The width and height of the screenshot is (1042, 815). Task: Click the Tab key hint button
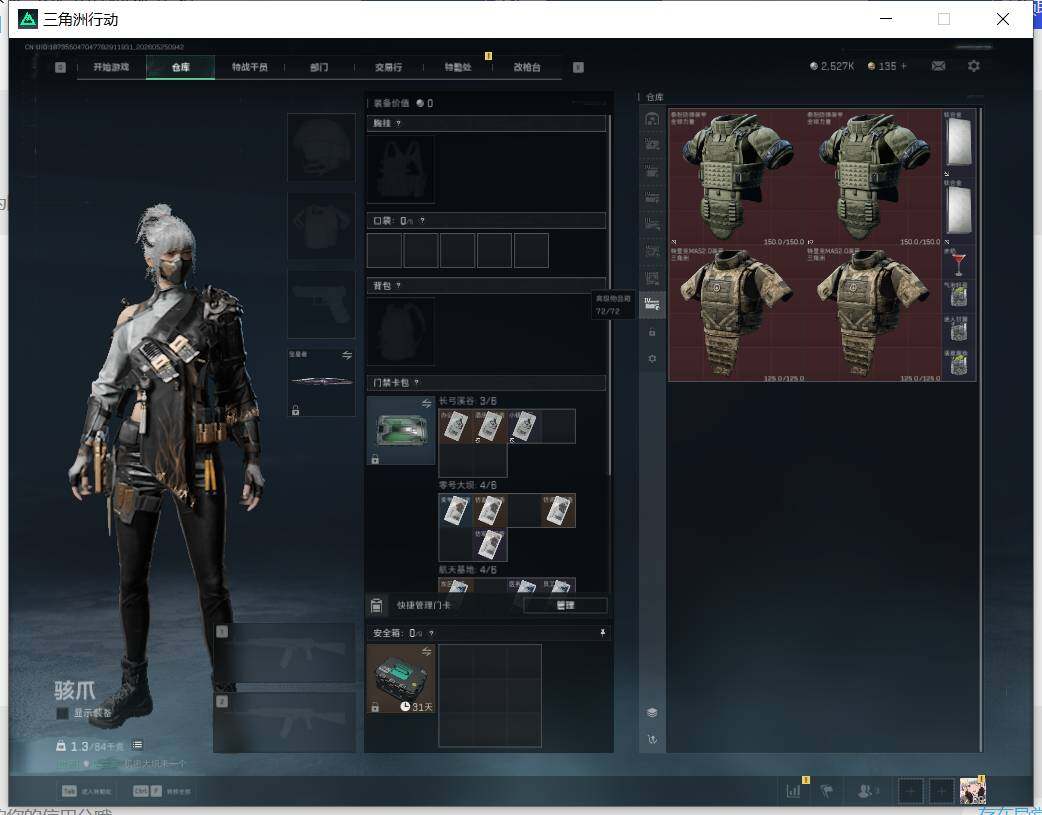point(69,791)
